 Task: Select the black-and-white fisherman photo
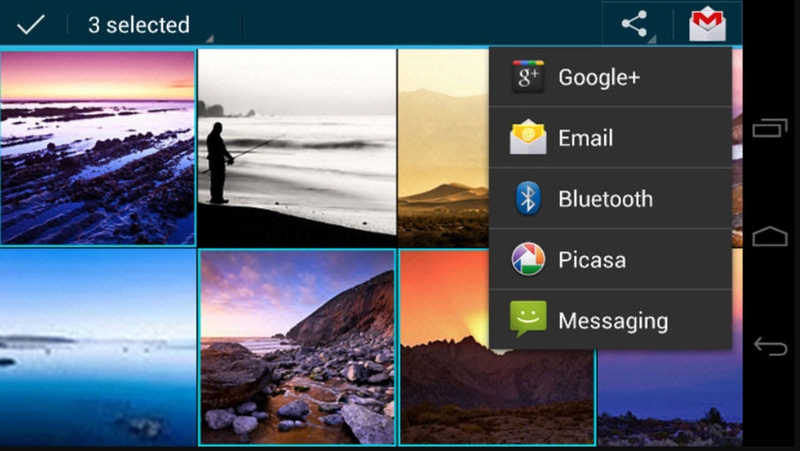297,148
